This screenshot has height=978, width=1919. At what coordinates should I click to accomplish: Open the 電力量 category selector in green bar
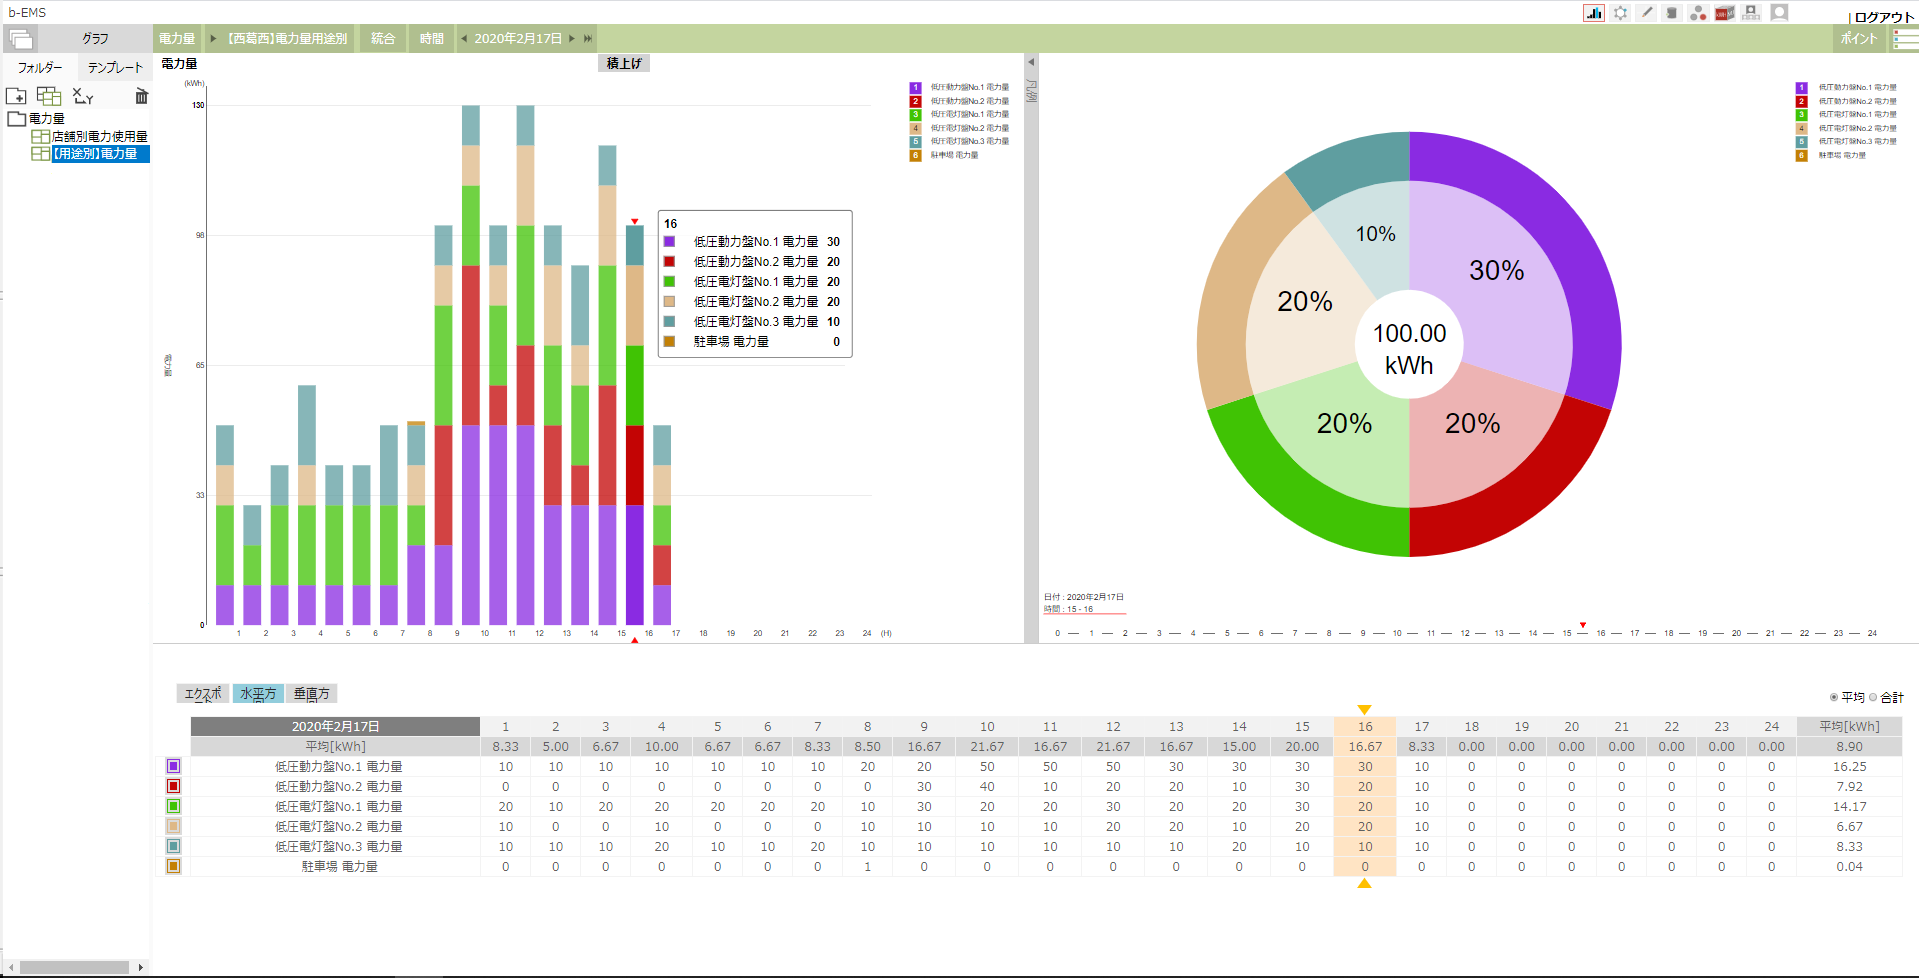(x=177, y=39)
